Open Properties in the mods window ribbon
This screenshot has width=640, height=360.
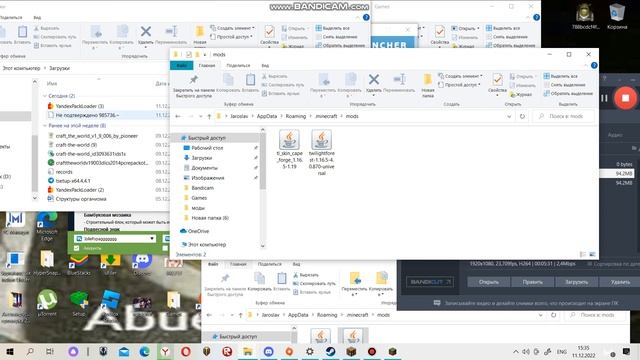pos(497,83)
